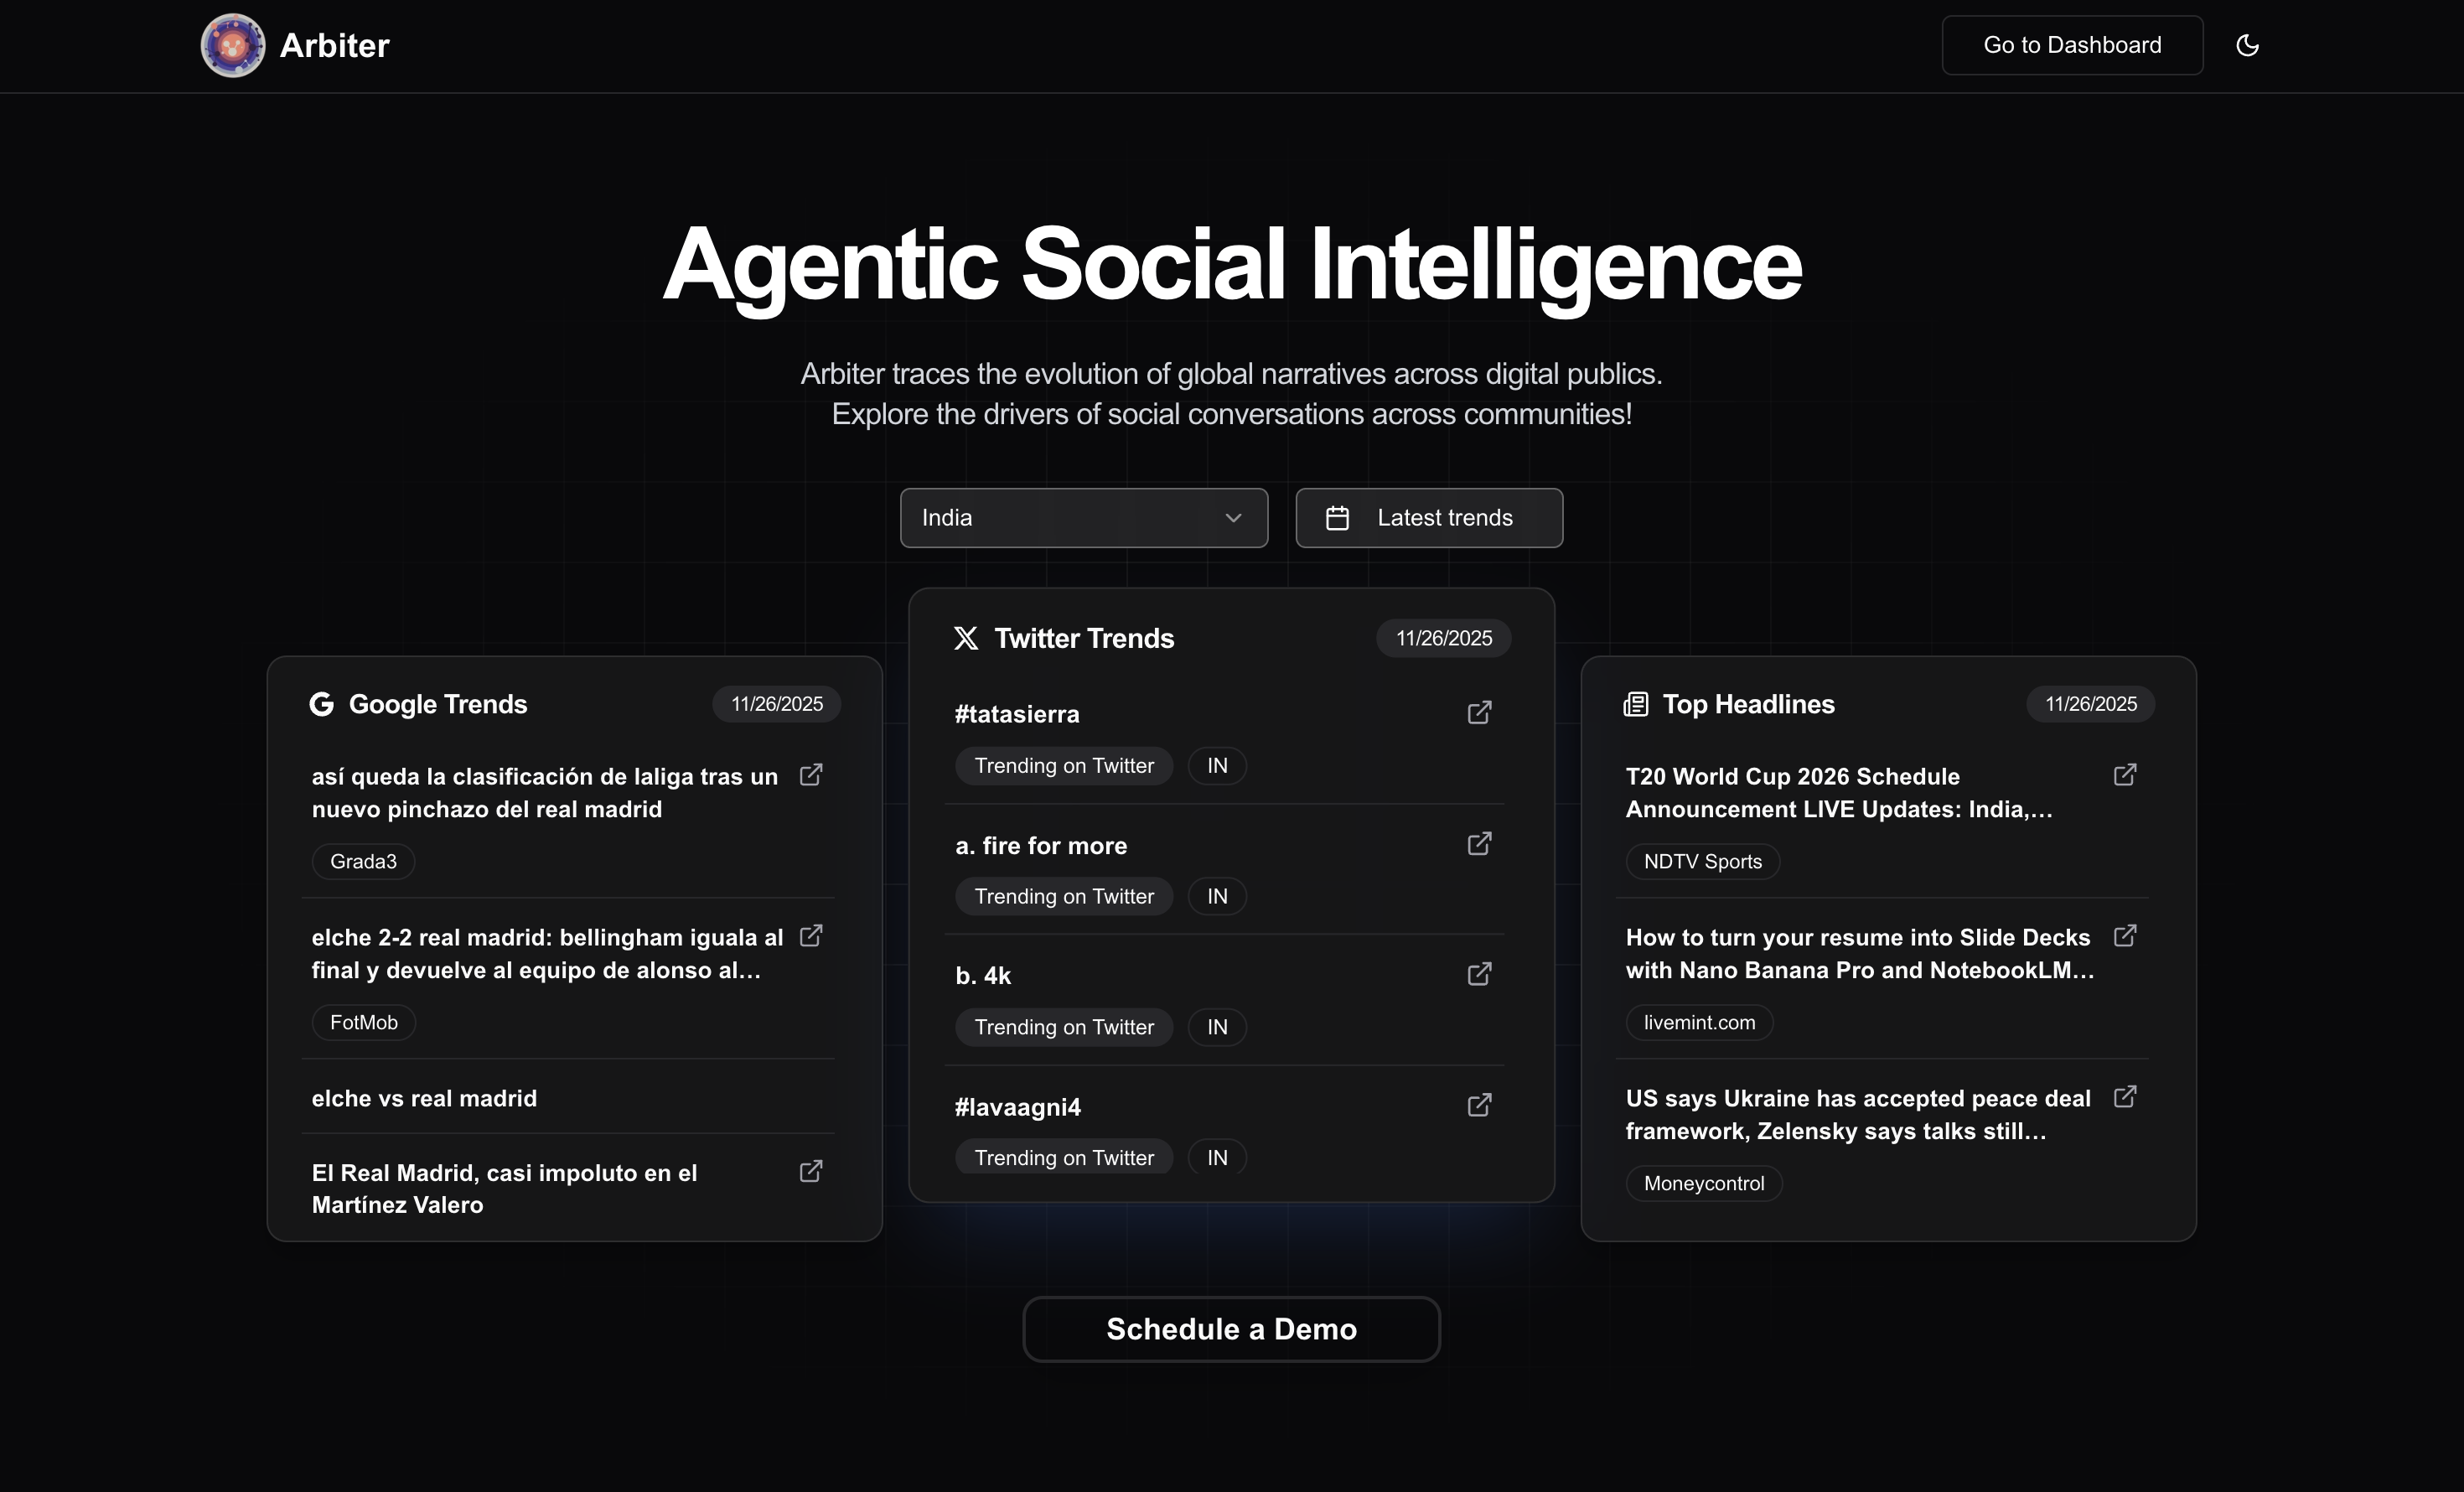Select the 'a. fire for more' trend
This screenshot has height=1492, width=2464.
point(1041,846)
